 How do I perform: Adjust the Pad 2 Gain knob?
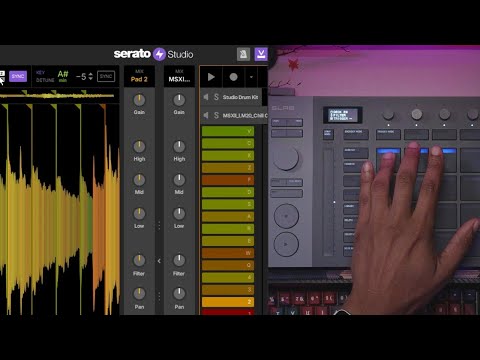point(139,100)
